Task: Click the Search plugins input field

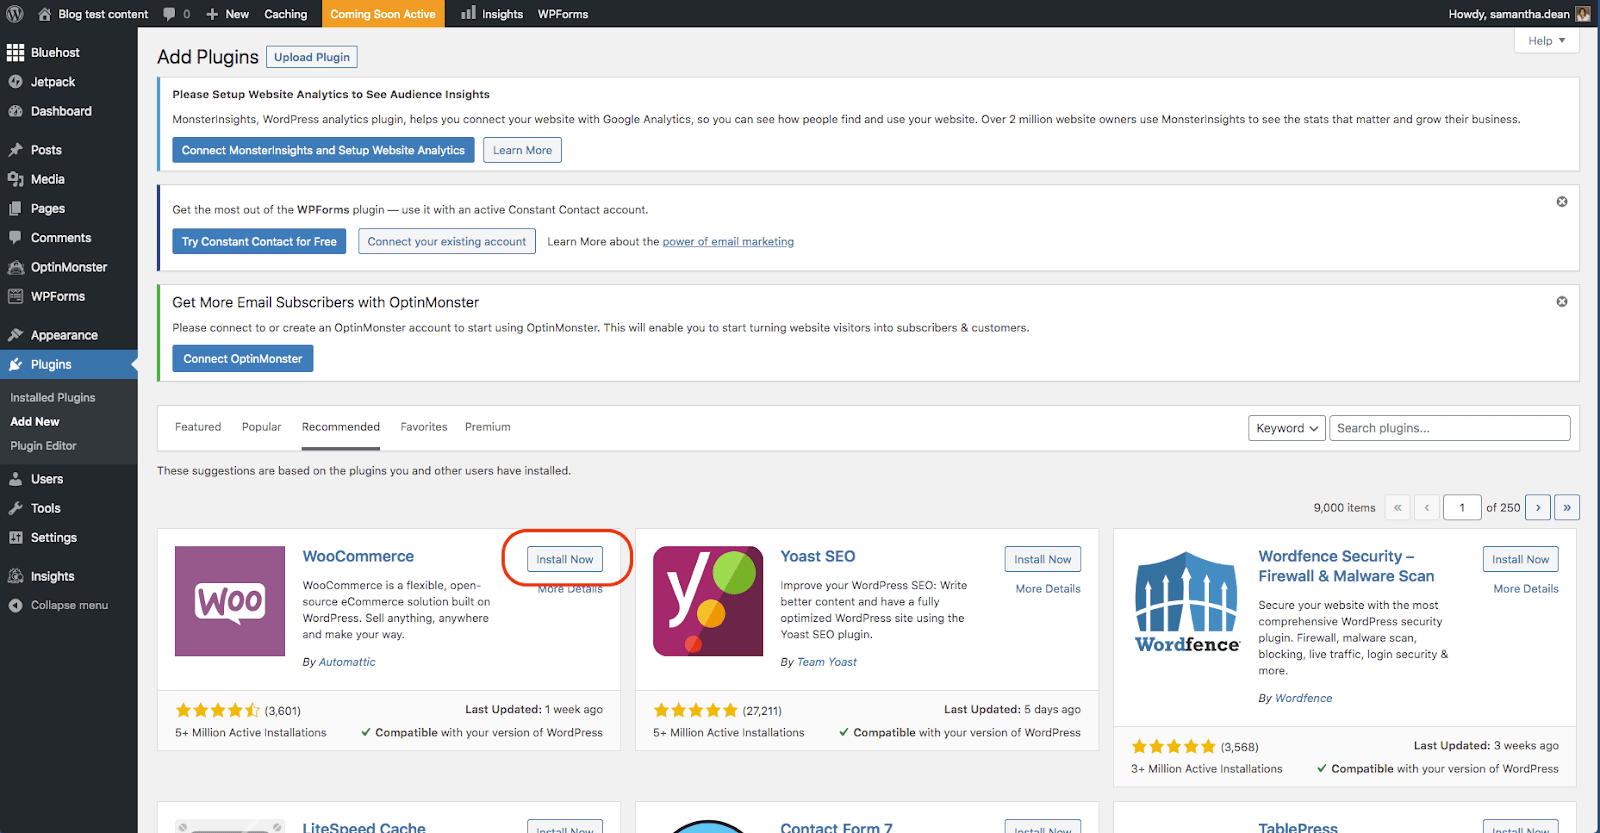Action: [1449, 428]
